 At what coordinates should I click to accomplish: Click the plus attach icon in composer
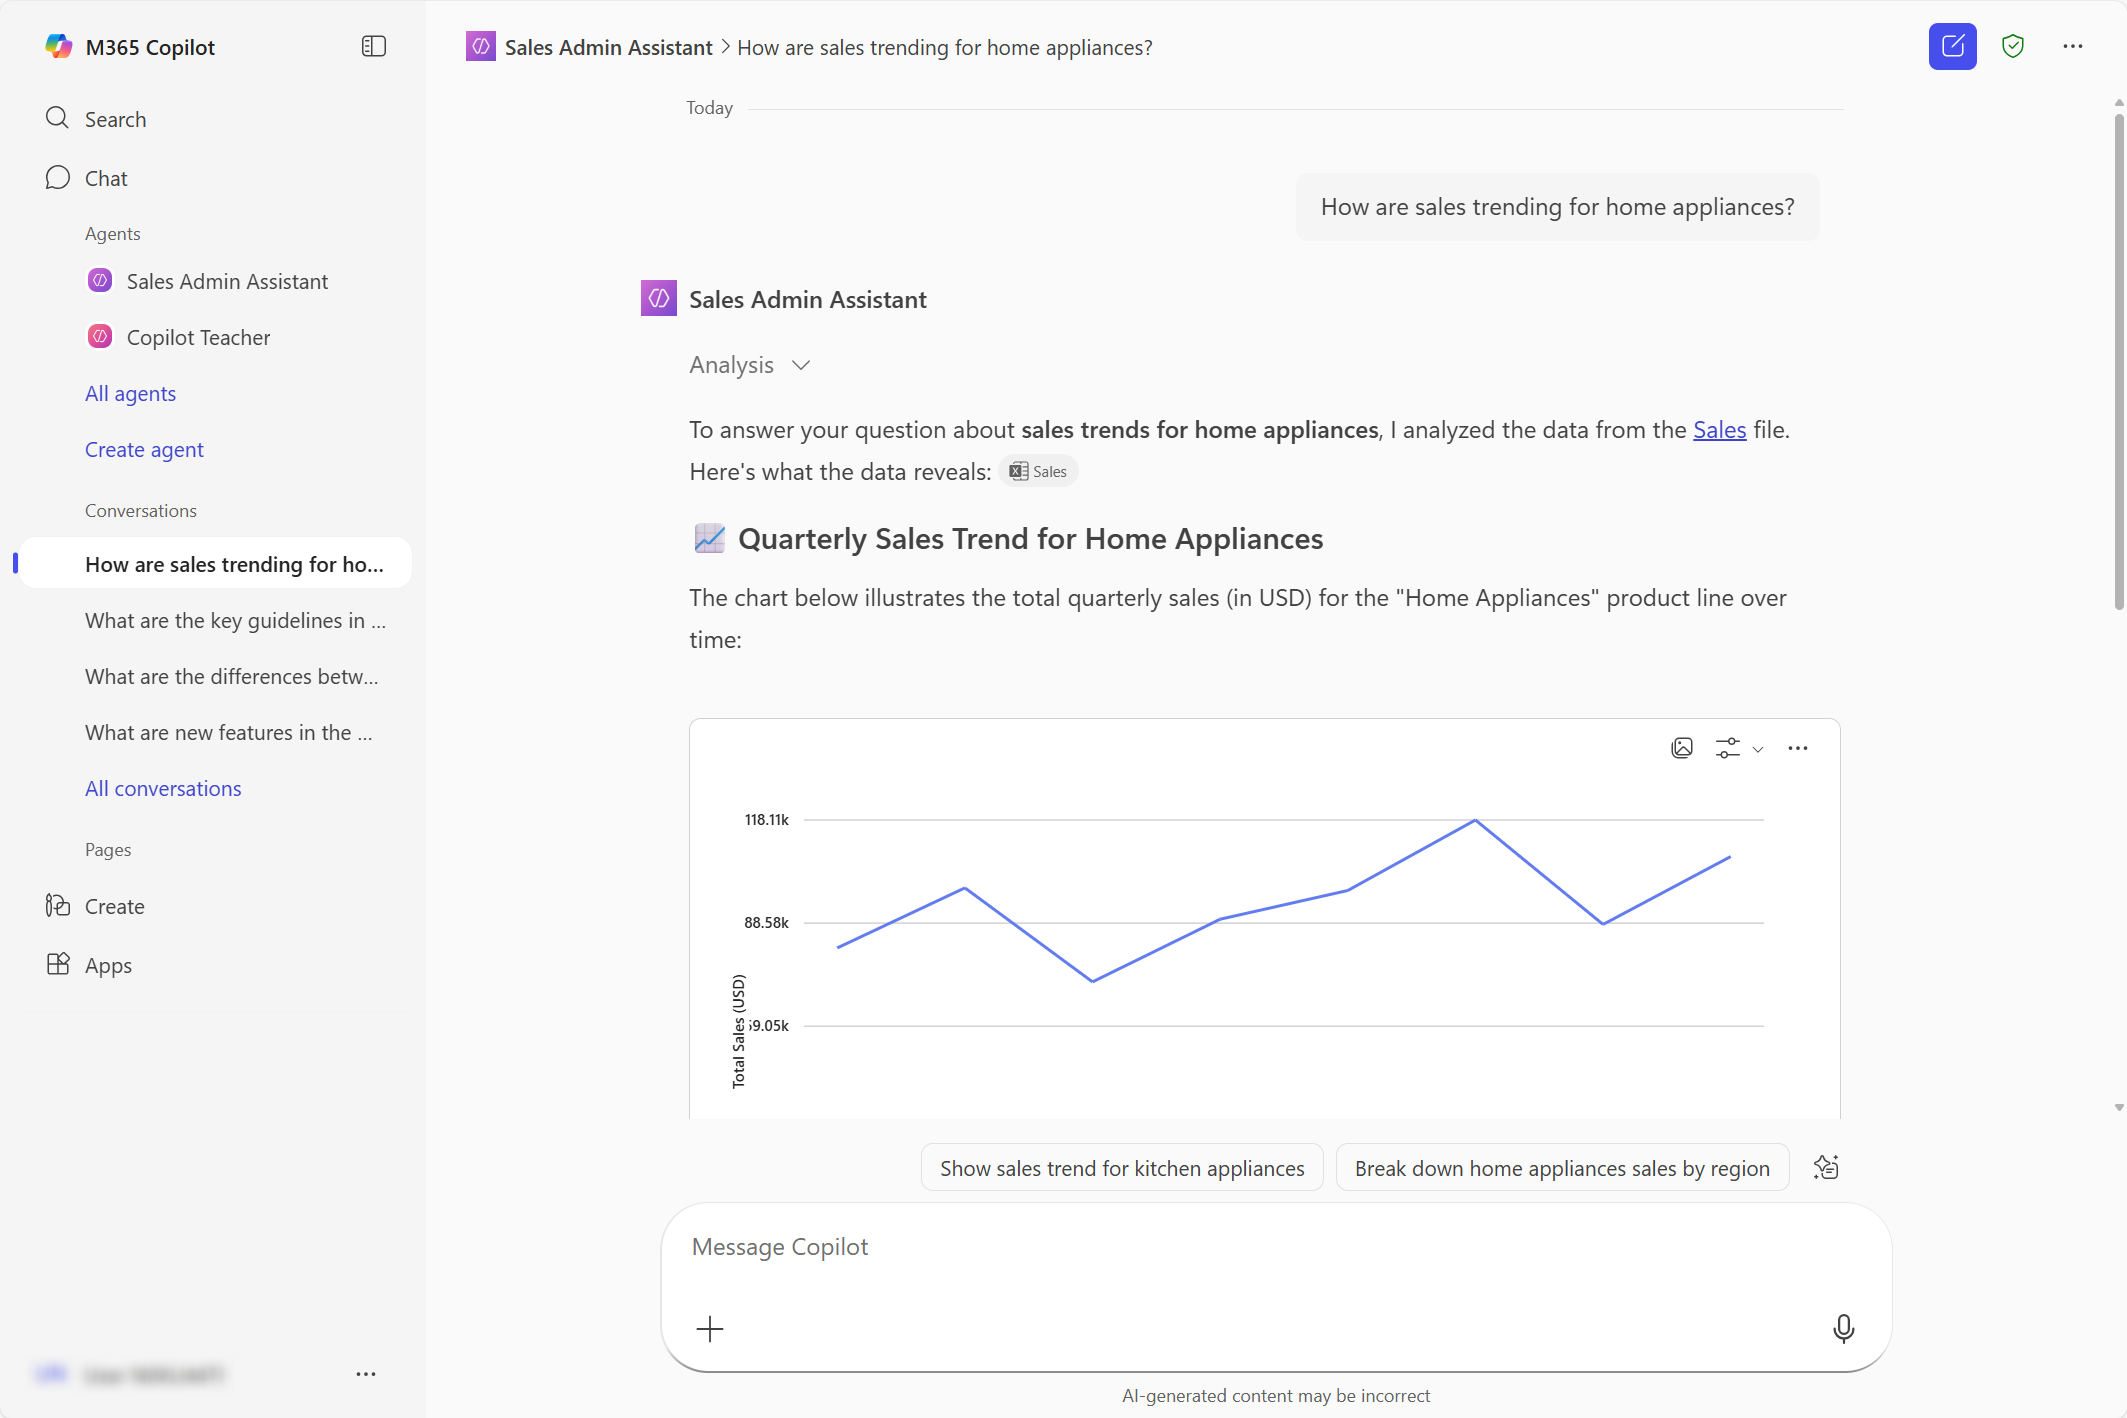[710, 1329]
